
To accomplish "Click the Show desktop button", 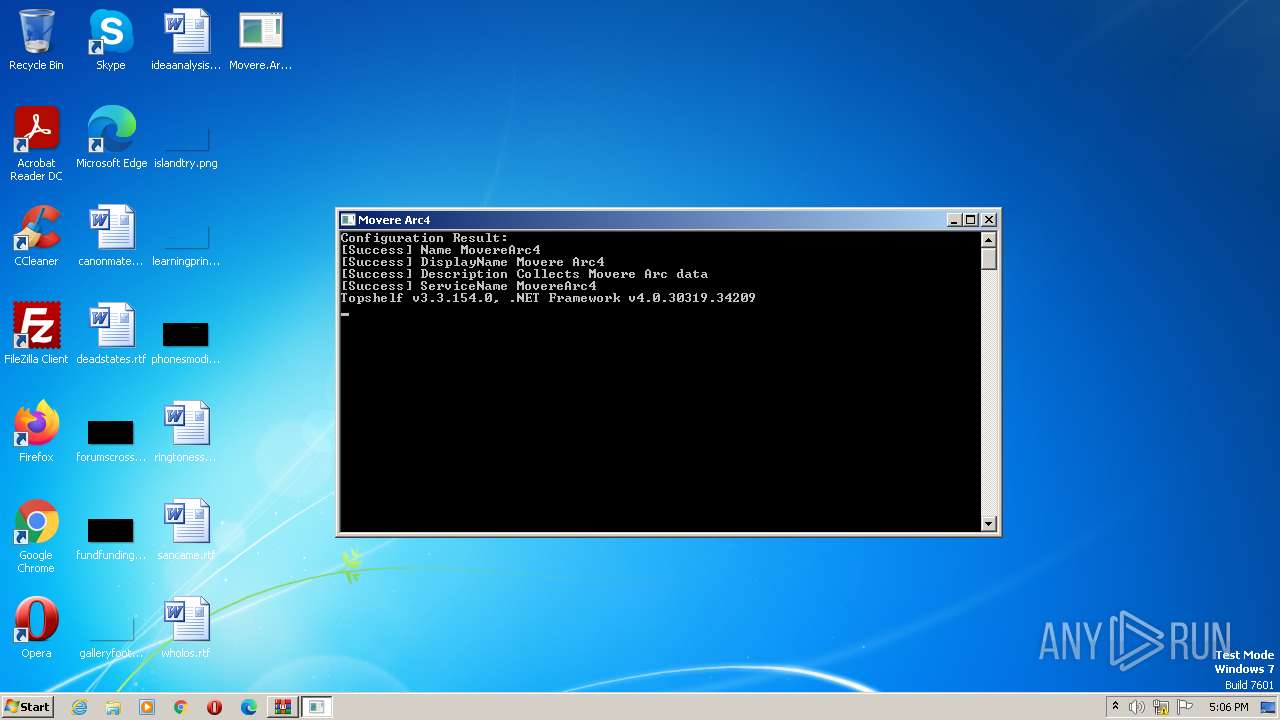I will [x=1270, y=707].
